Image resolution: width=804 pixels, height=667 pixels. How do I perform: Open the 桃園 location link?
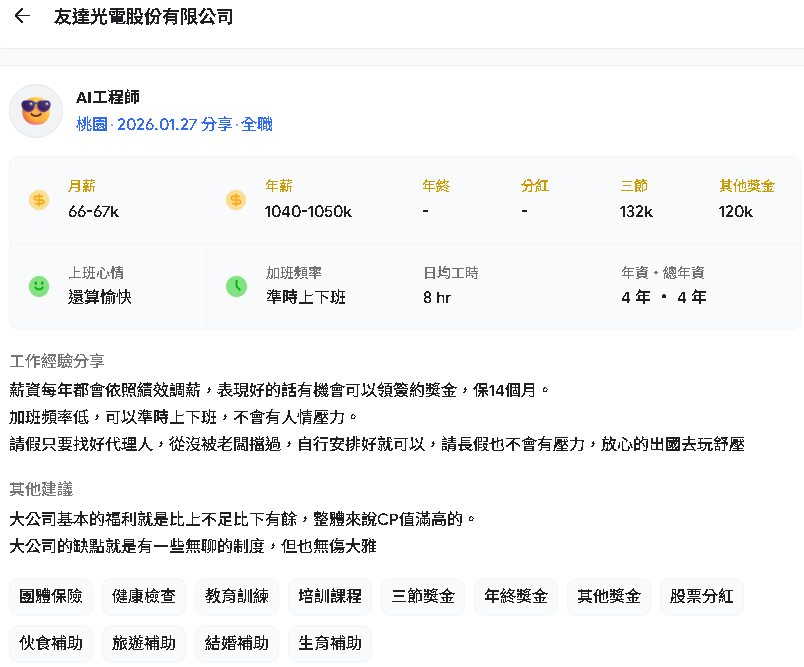click(x=92, y=124)
